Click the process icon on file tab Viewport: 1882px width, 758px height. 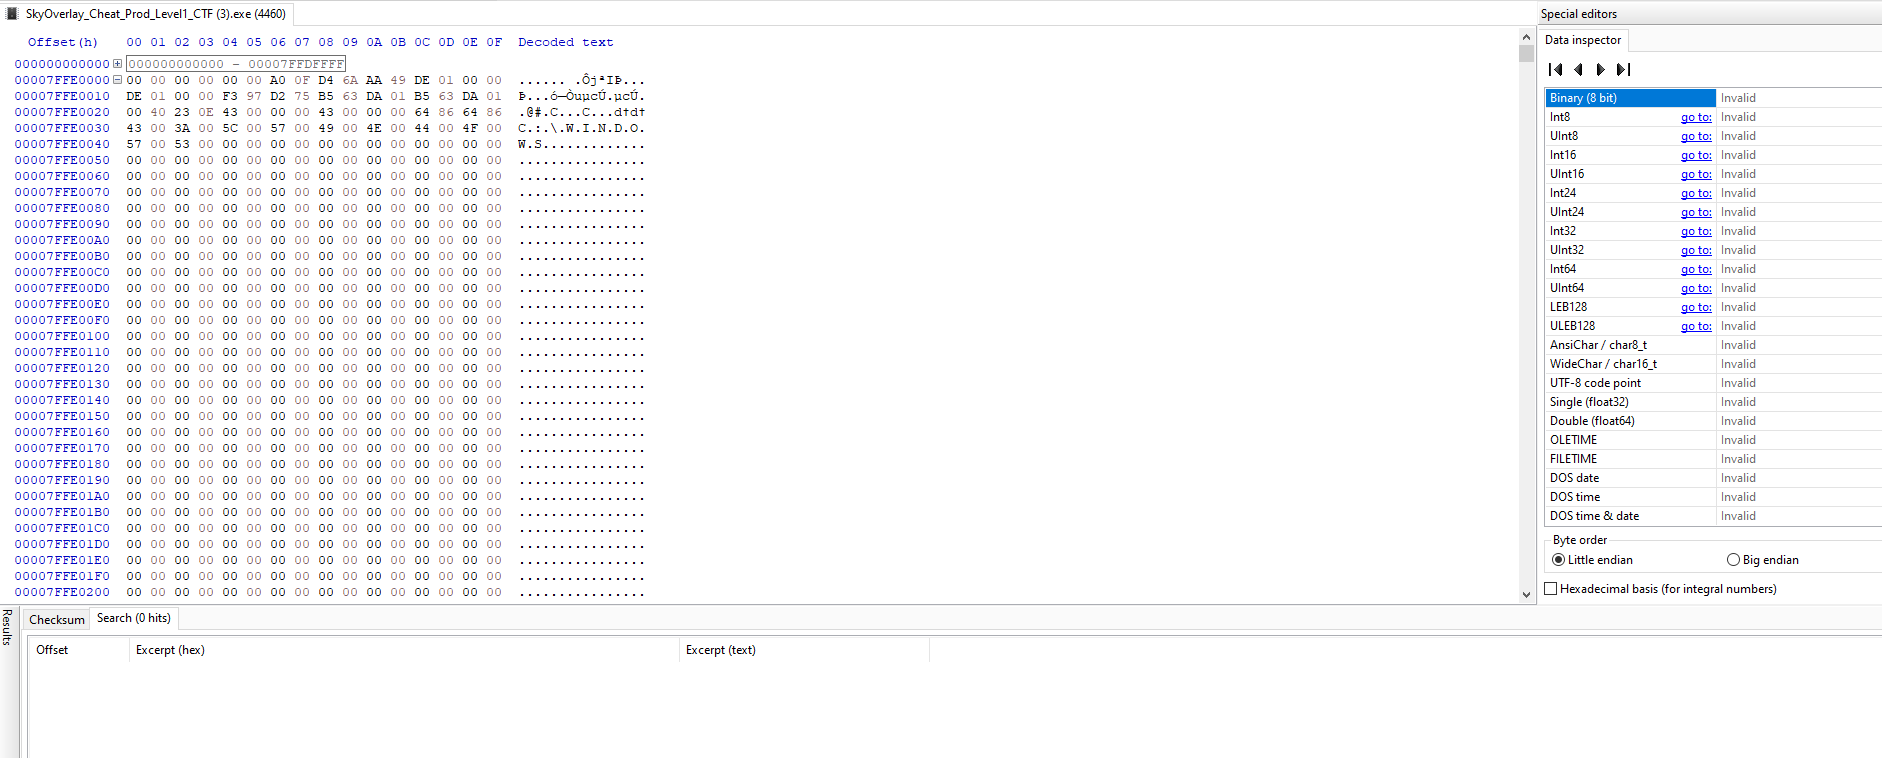[12, 14]
